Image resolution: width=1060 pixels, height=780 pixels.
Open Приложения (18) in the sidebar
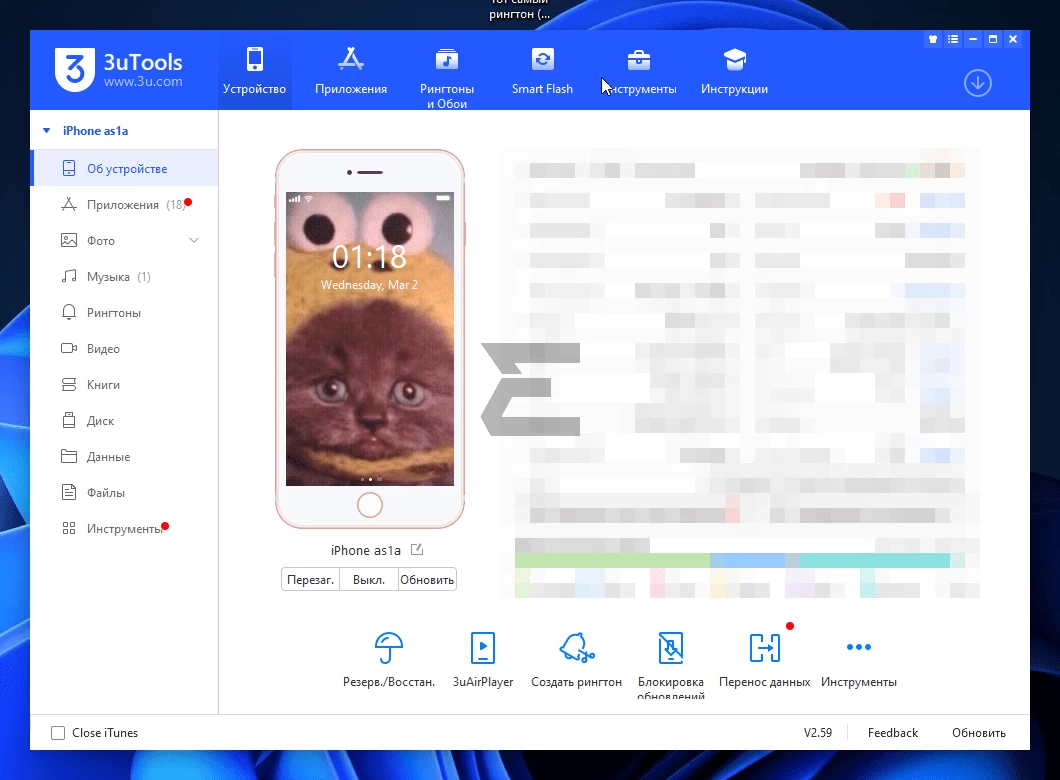tap(124, 204)
